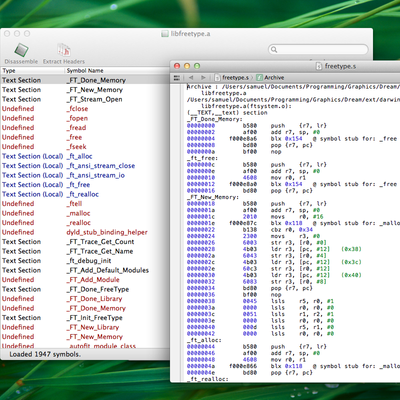Screen dimensions: 400x400
Task: Click the _ft_alloc: label in disassembly
Action: point(204,340)
